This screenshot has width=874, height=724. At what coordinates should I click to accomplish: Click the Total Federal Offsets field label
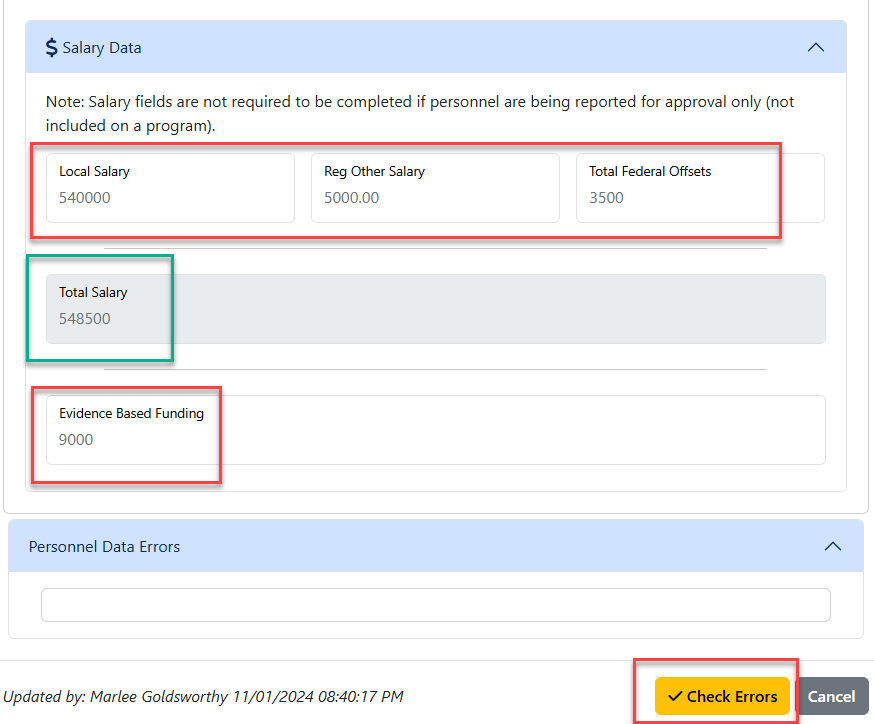(x=650, y=171)
